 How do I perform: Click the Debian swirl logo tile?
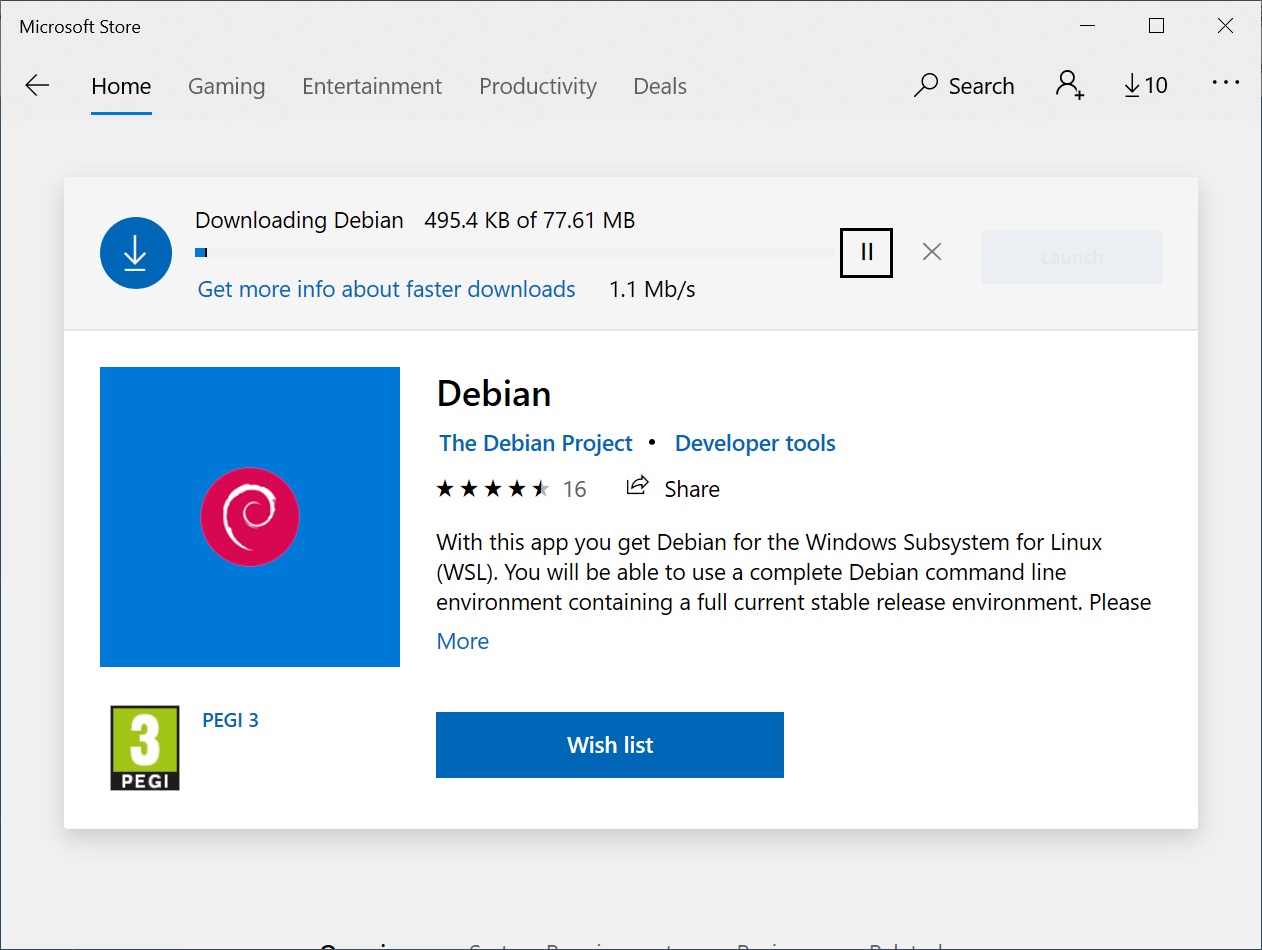(x=250, y=517)
